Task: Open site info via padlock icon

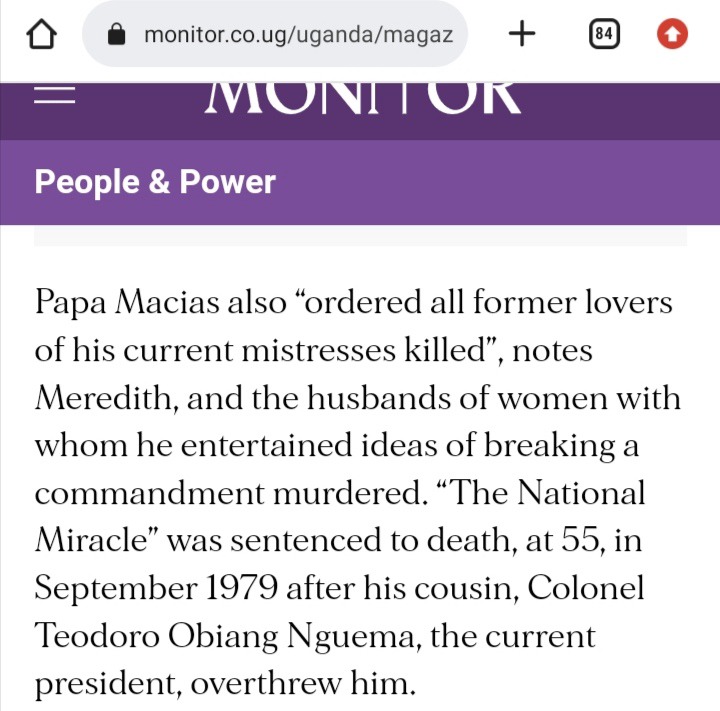Action: point(118,35)
